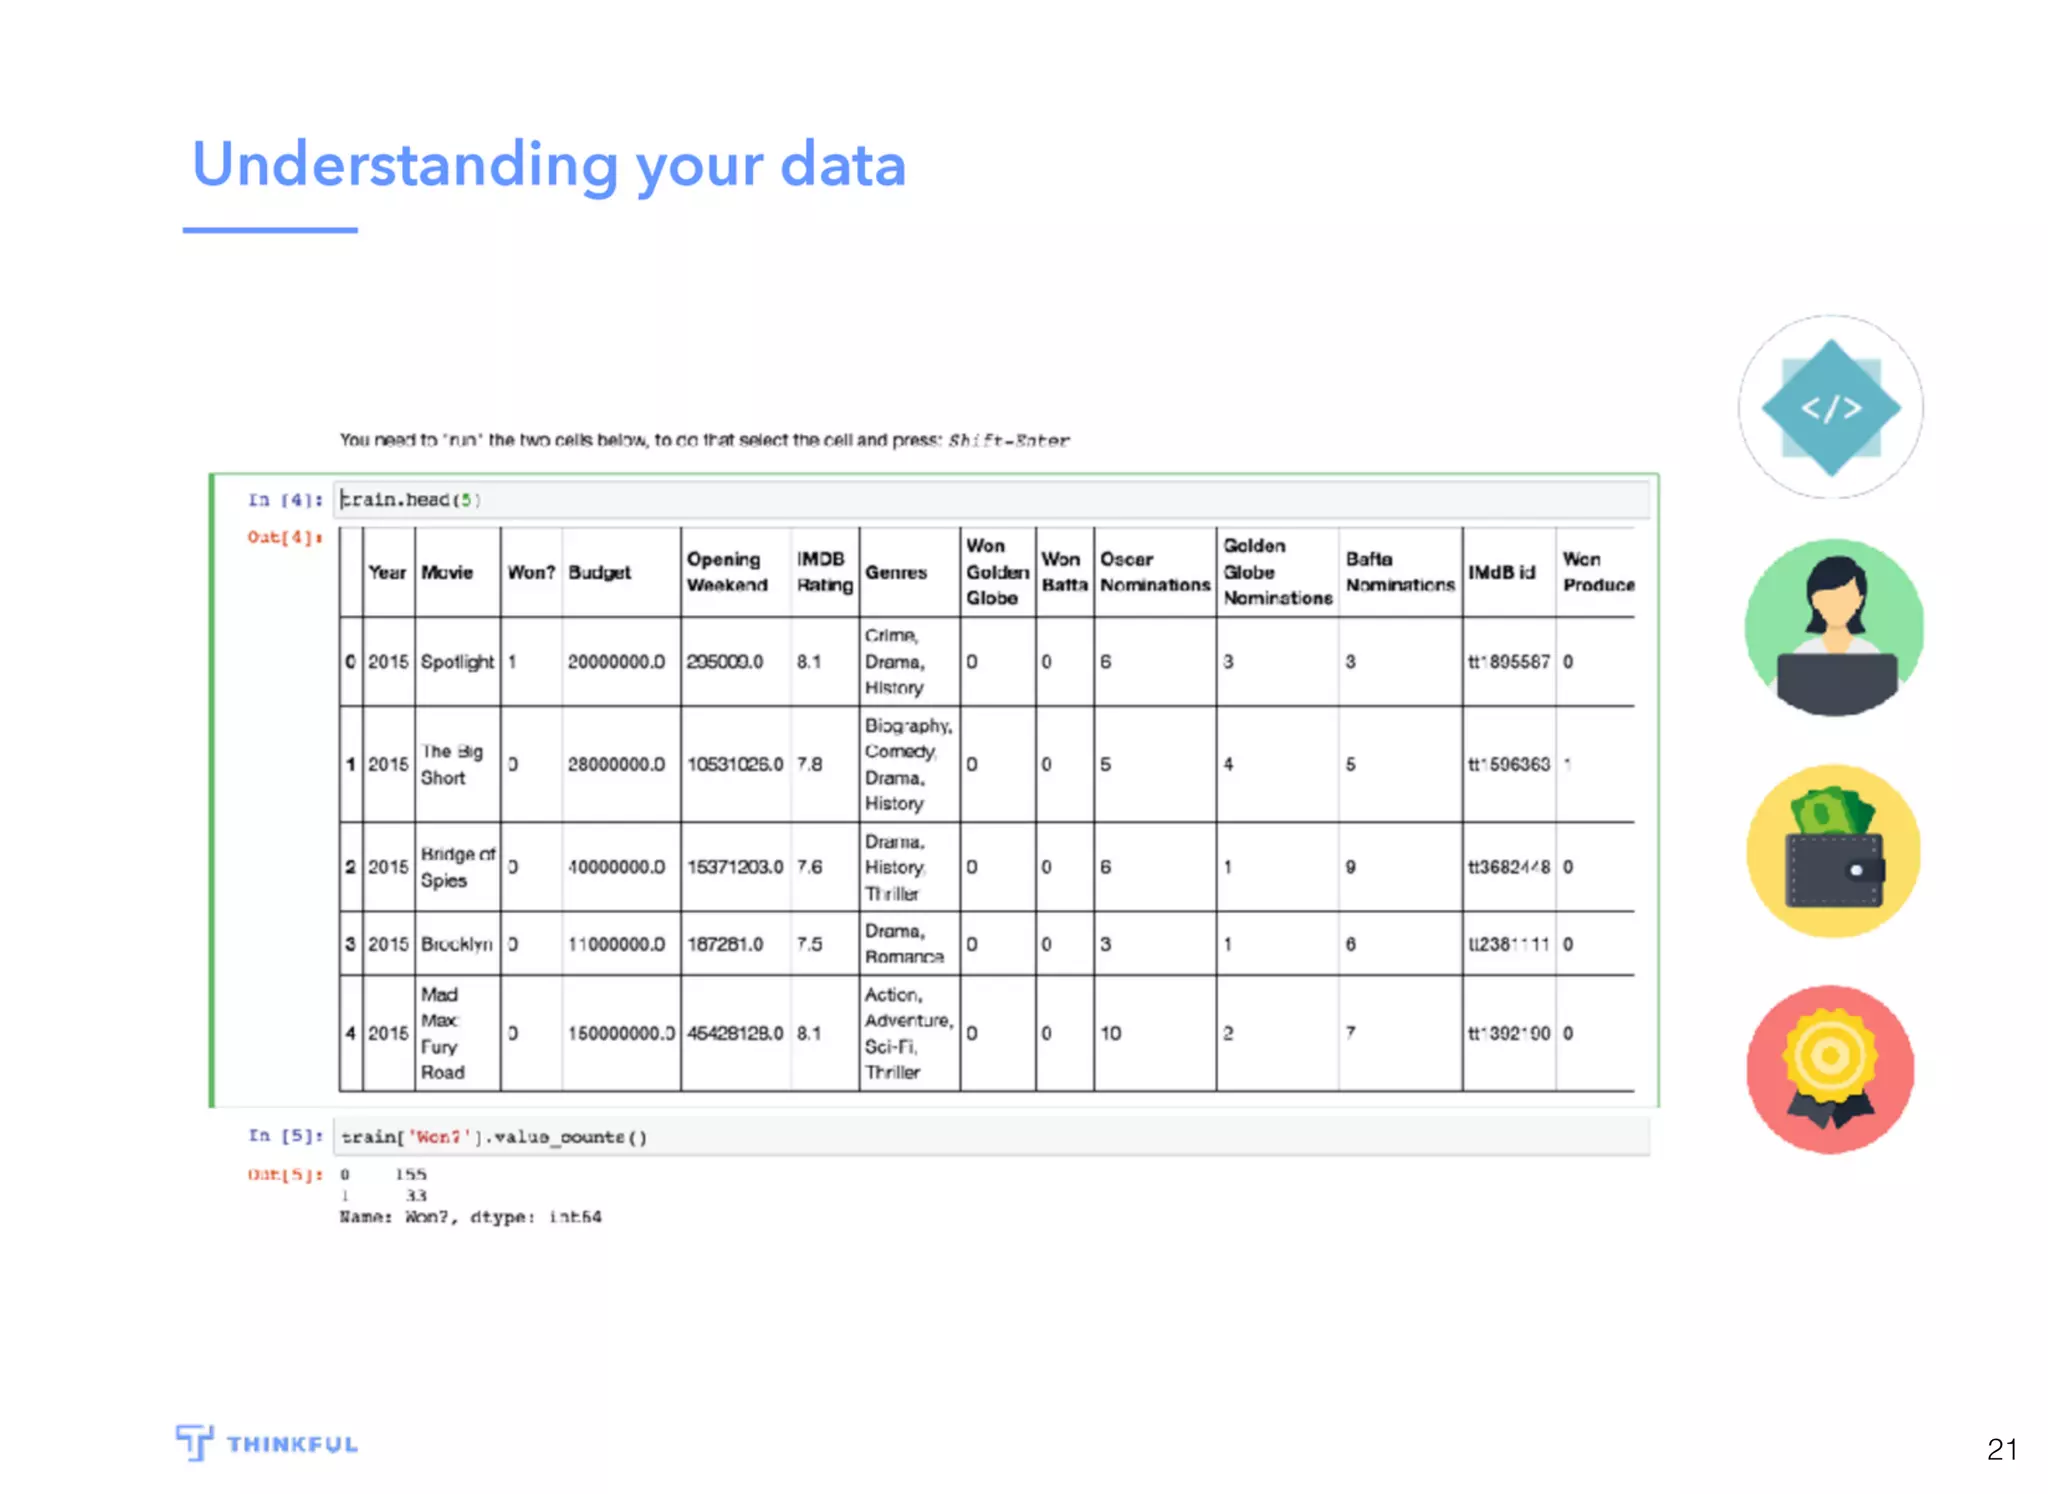Image resolution: width=2048 pixels, height=1494 pixels.
Task: Click the code brackets diamond icon
Action: point(1830,407)
